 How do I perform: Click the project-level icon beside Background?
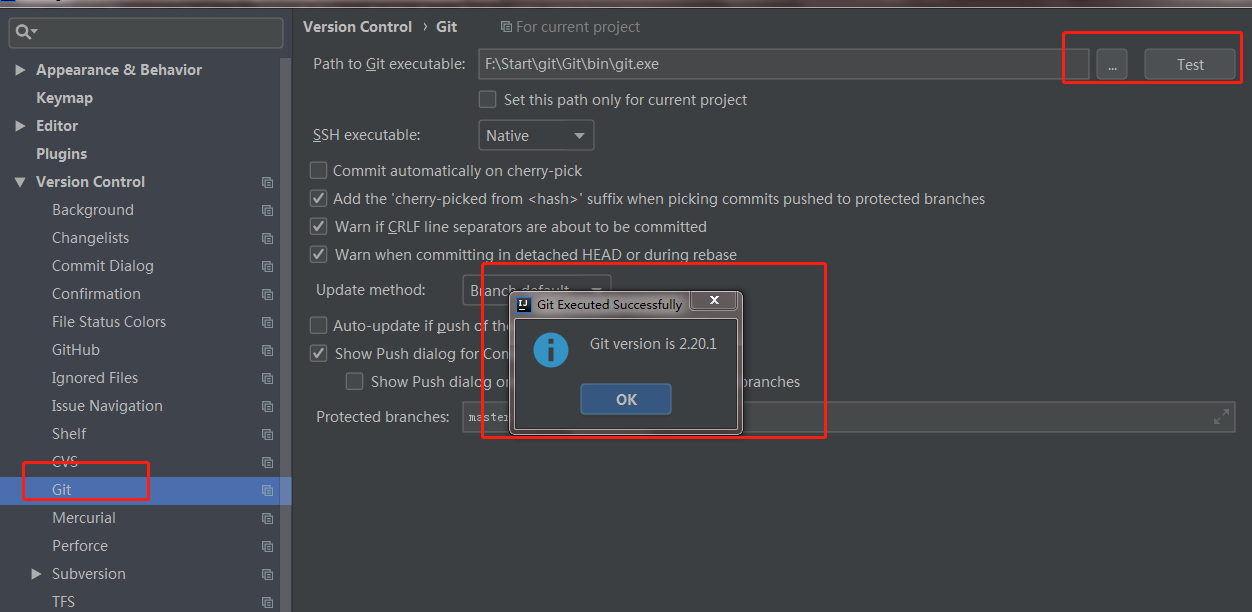coord(267,210)
